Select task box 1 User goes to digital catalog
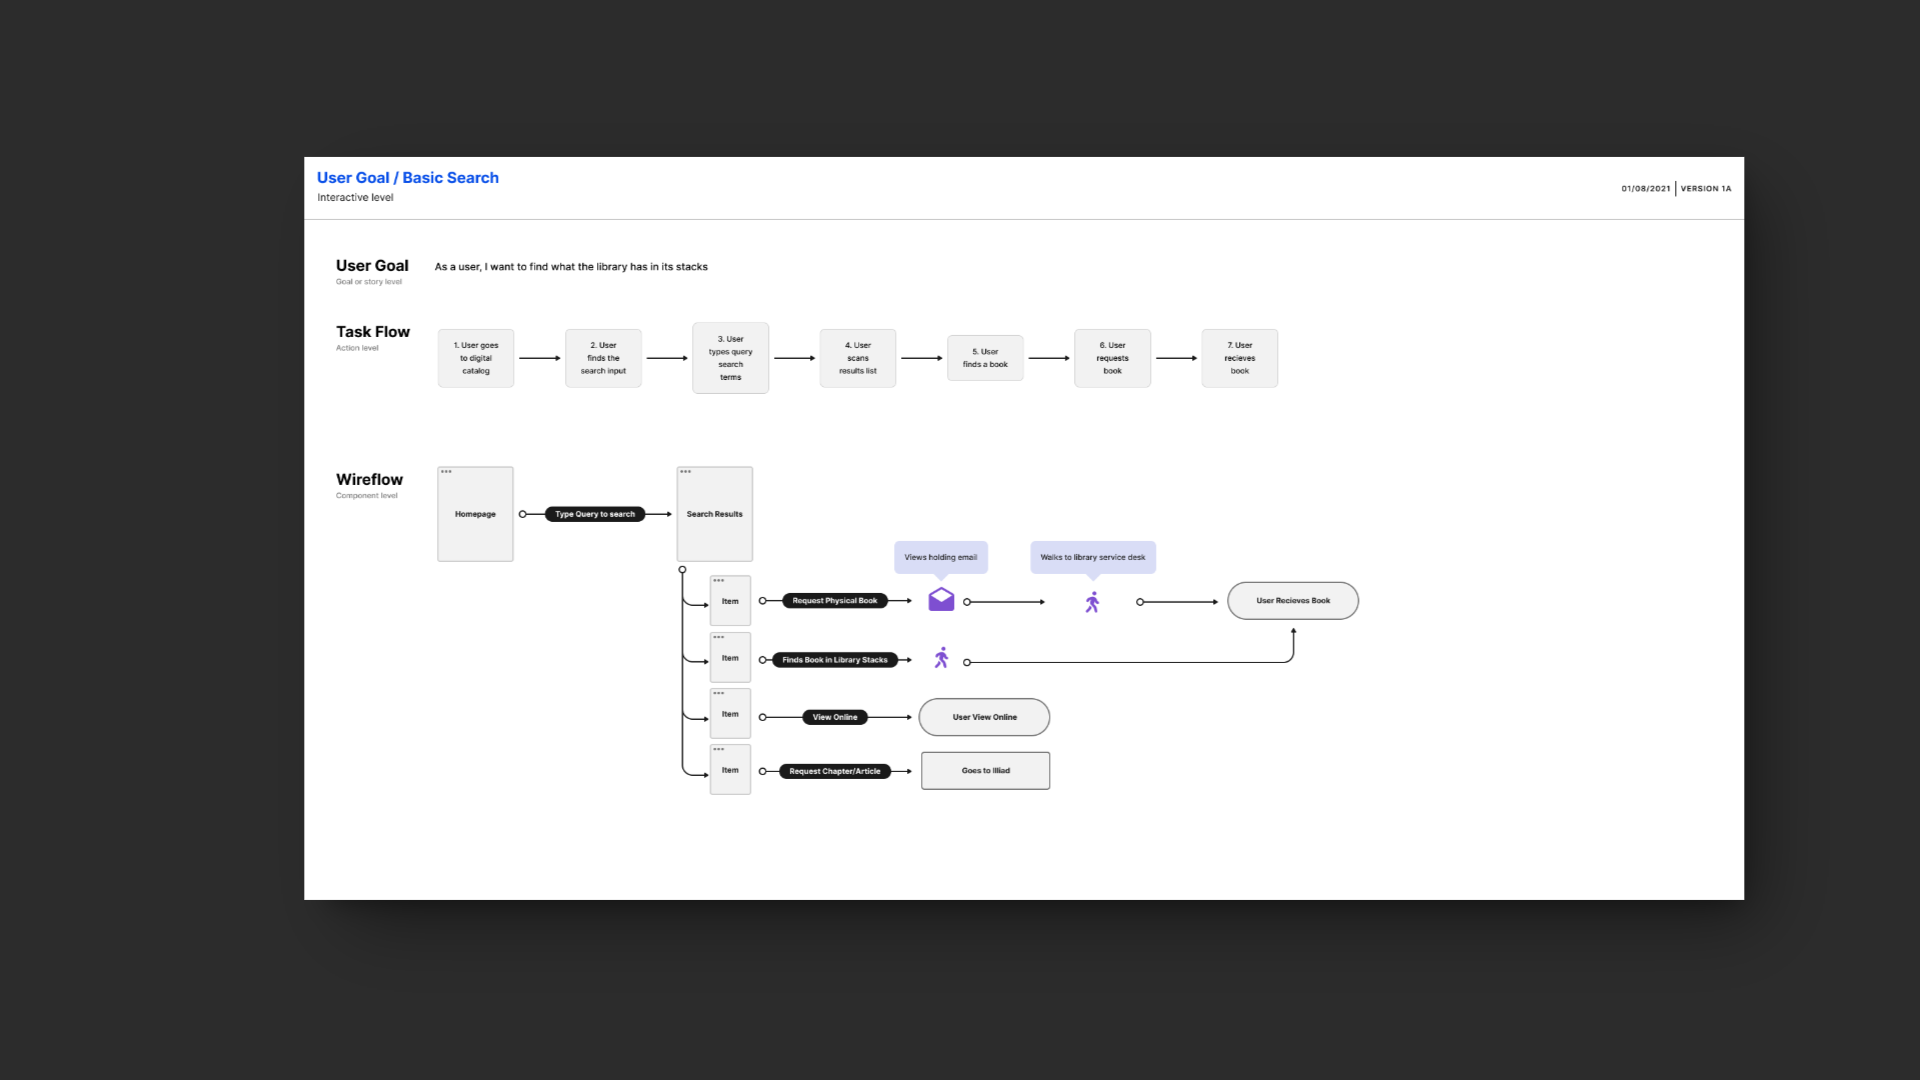This screenshot has height=1080, width=1920. [x=476, y=358]
